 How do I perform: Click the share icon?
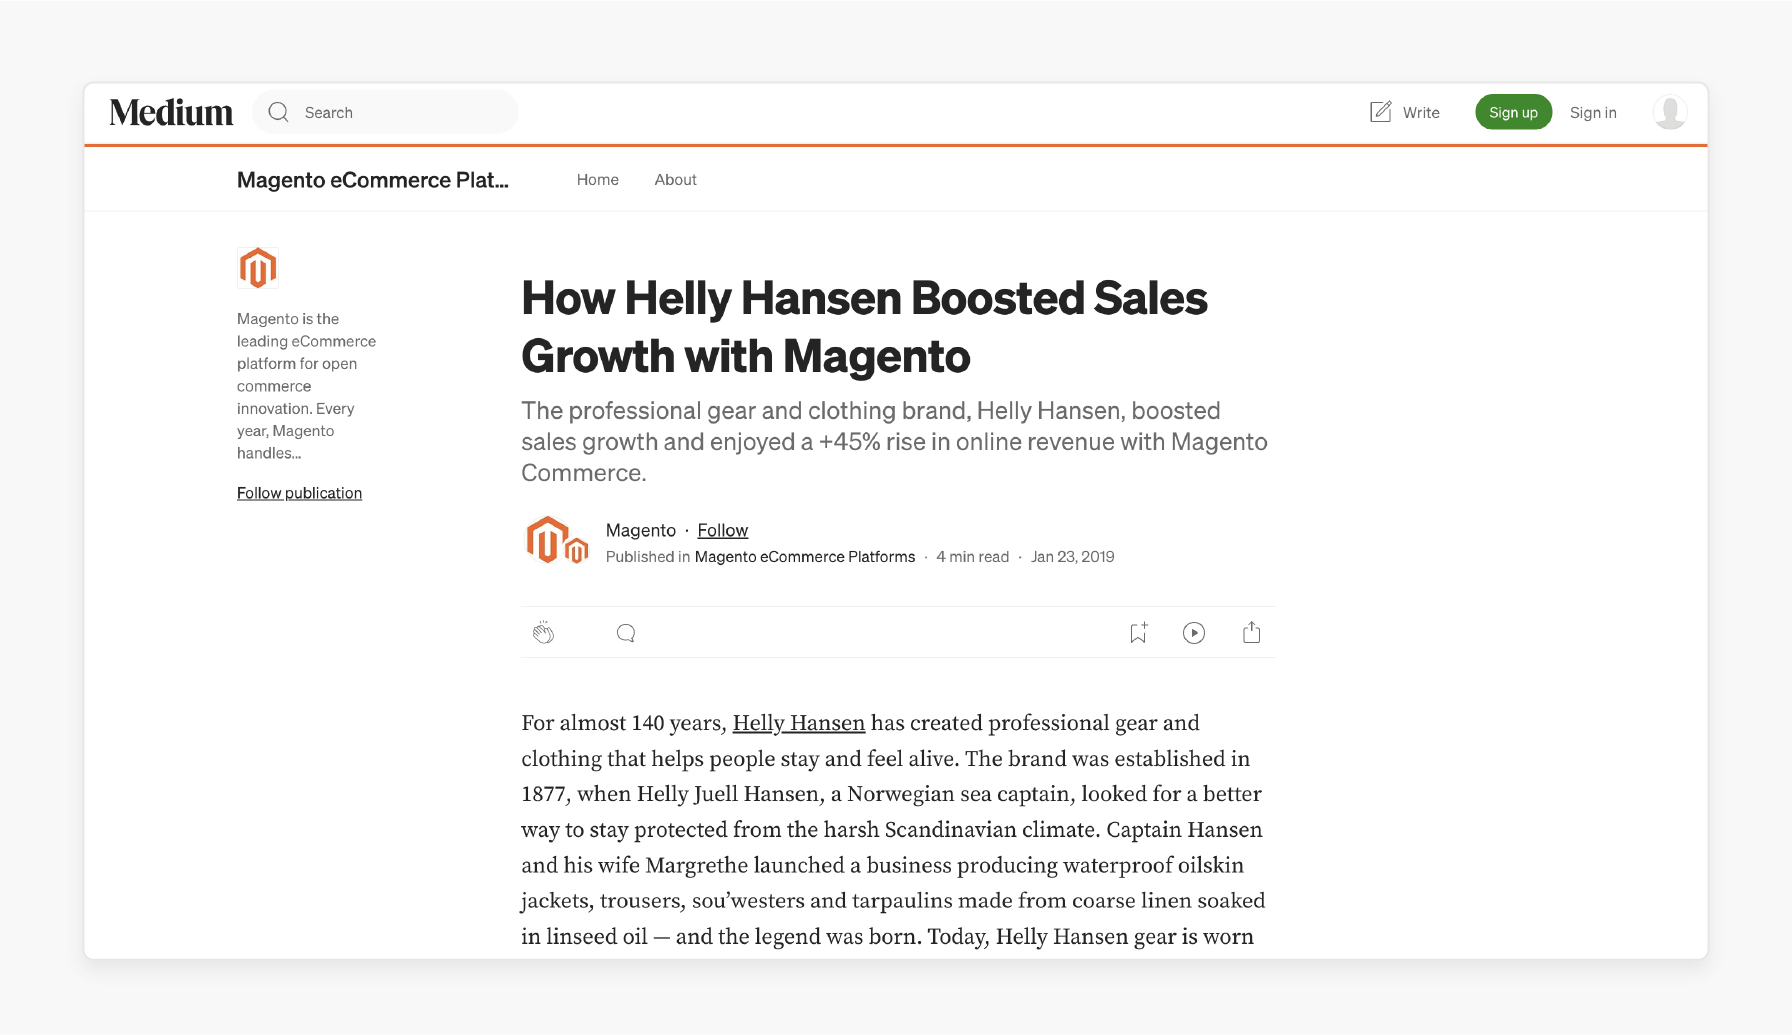click(x=1251, y=633)
